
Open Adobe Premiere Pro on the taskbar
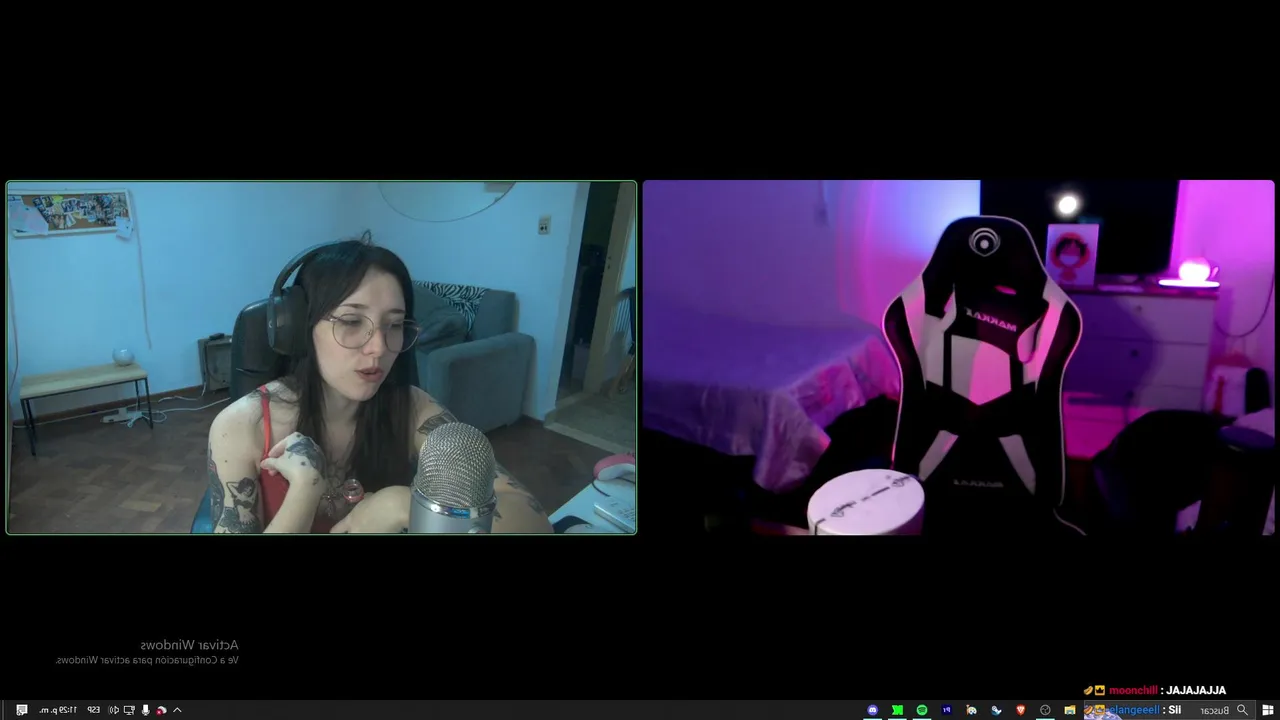947,710
